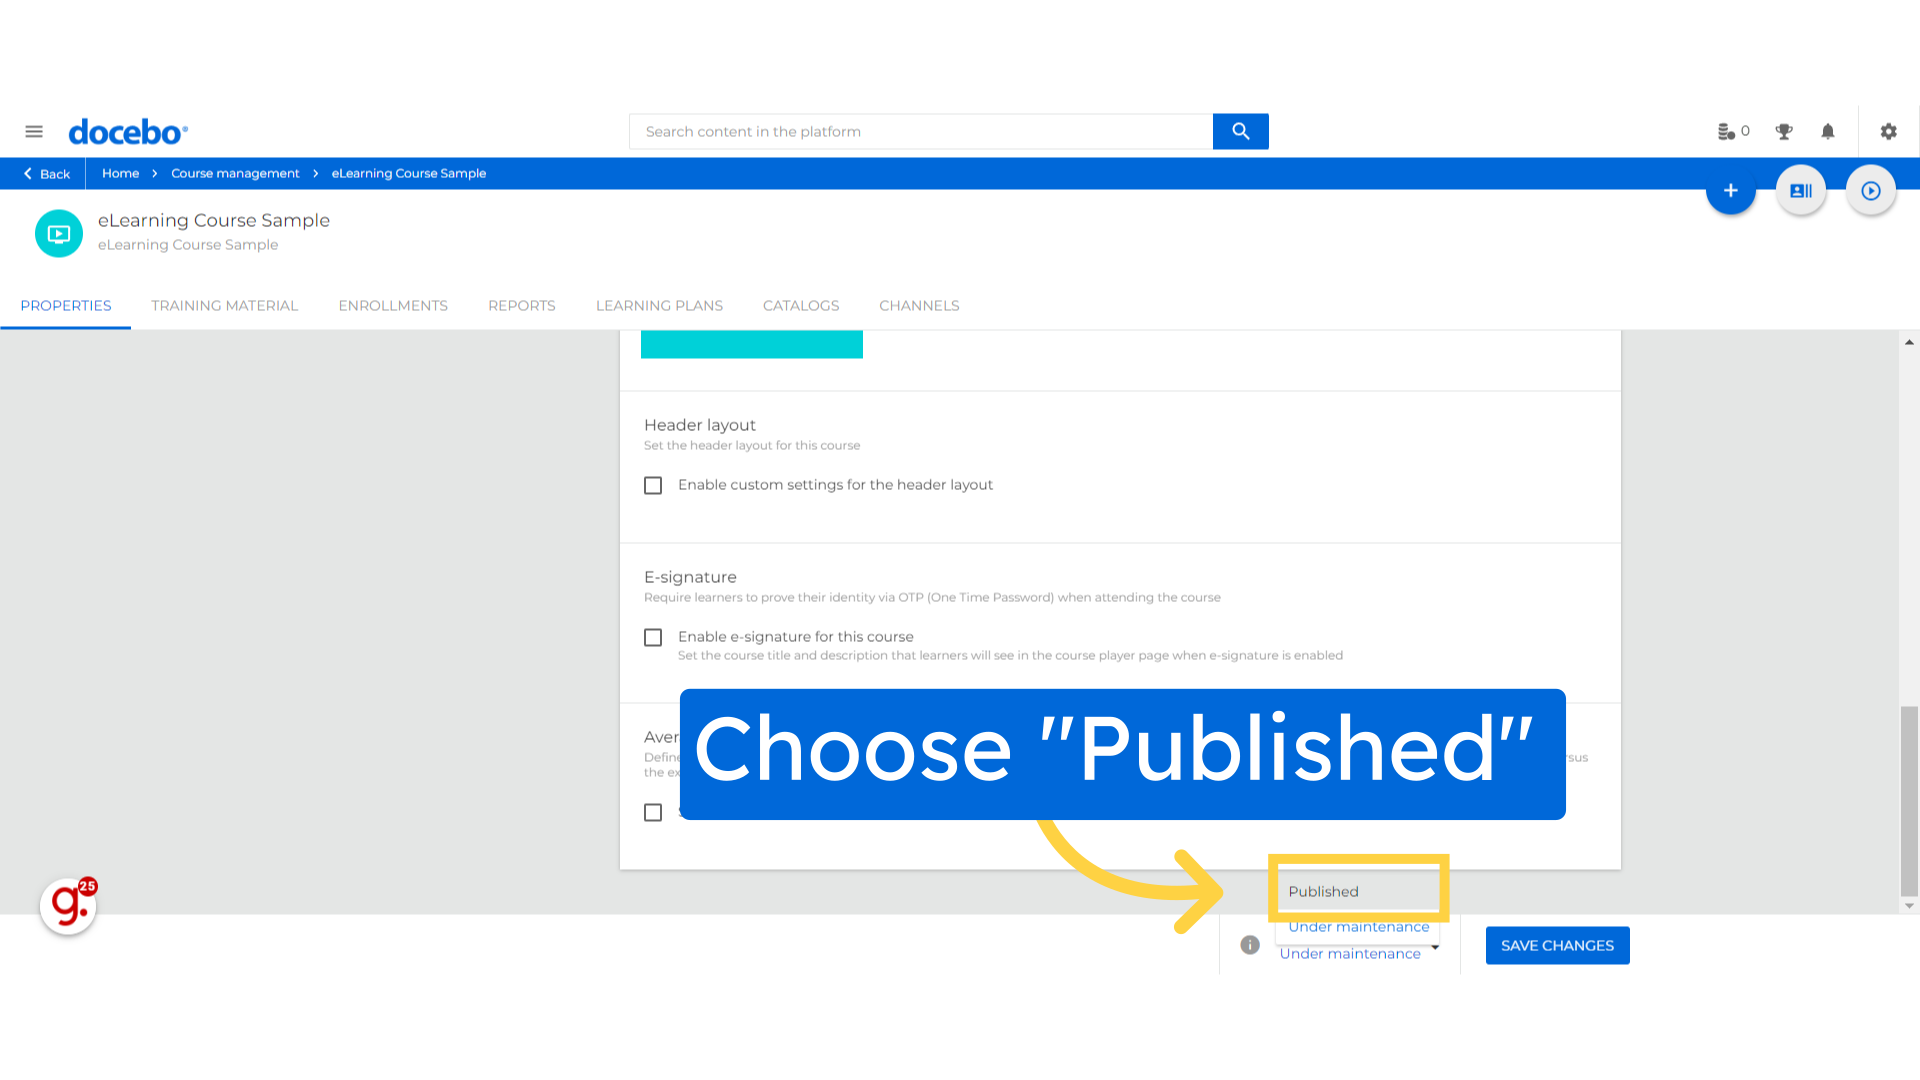Screen dimensions: 1920x1080
Task: Click the teal course thumbnail color bar
Action: click(x=752, y=344)
